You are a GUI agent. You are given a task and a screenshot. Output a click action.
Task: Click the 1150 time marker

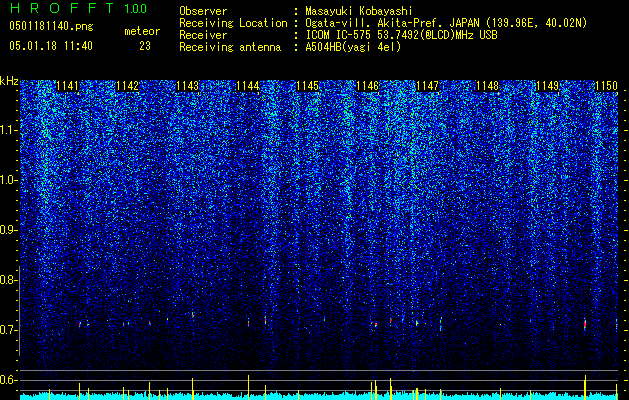607,86
